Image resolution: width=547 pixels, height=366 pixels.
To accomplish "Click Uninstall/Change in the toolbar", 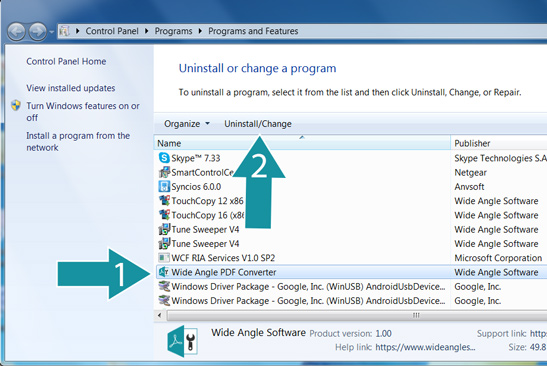I will (x=258, y=124).
